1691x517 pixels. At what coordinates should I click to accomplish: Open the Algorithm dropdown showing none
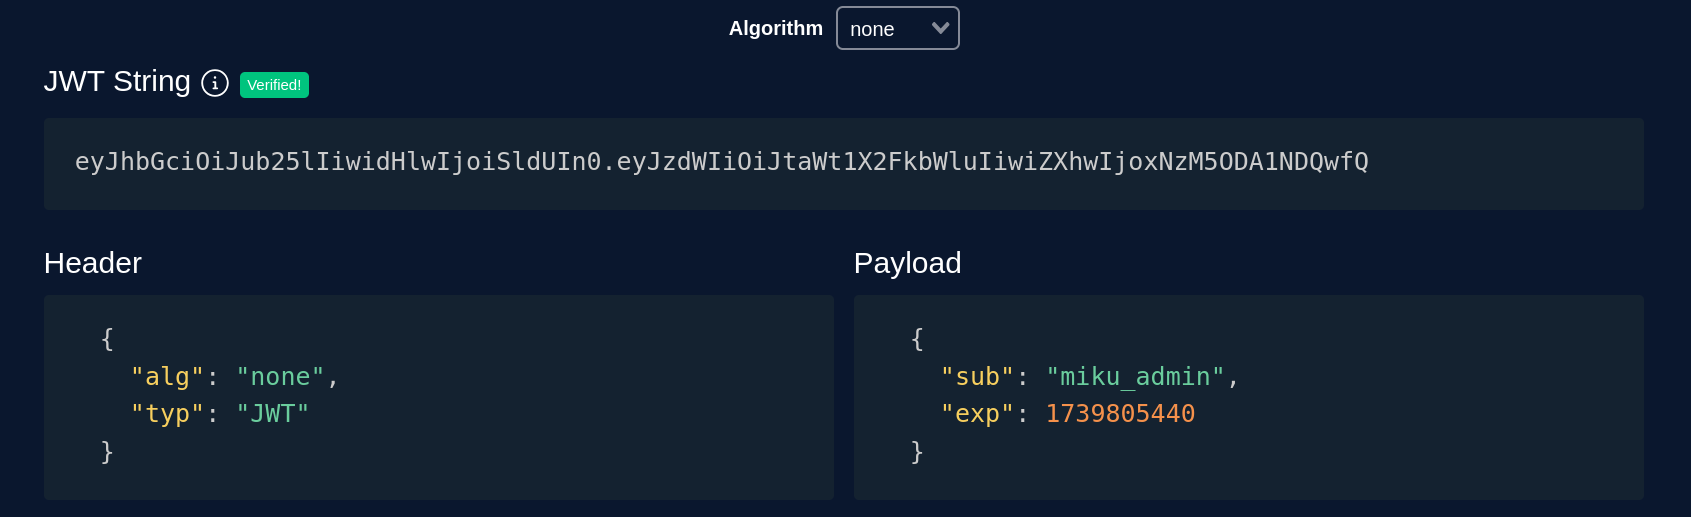click(x=896, y=29)
